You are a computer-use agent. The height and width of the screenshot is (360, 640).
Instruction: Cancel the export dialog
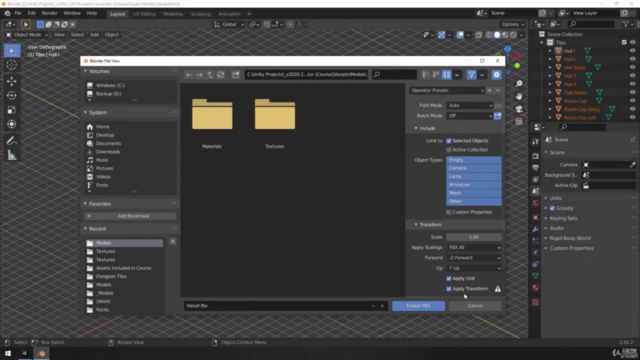tap(475, 306)
